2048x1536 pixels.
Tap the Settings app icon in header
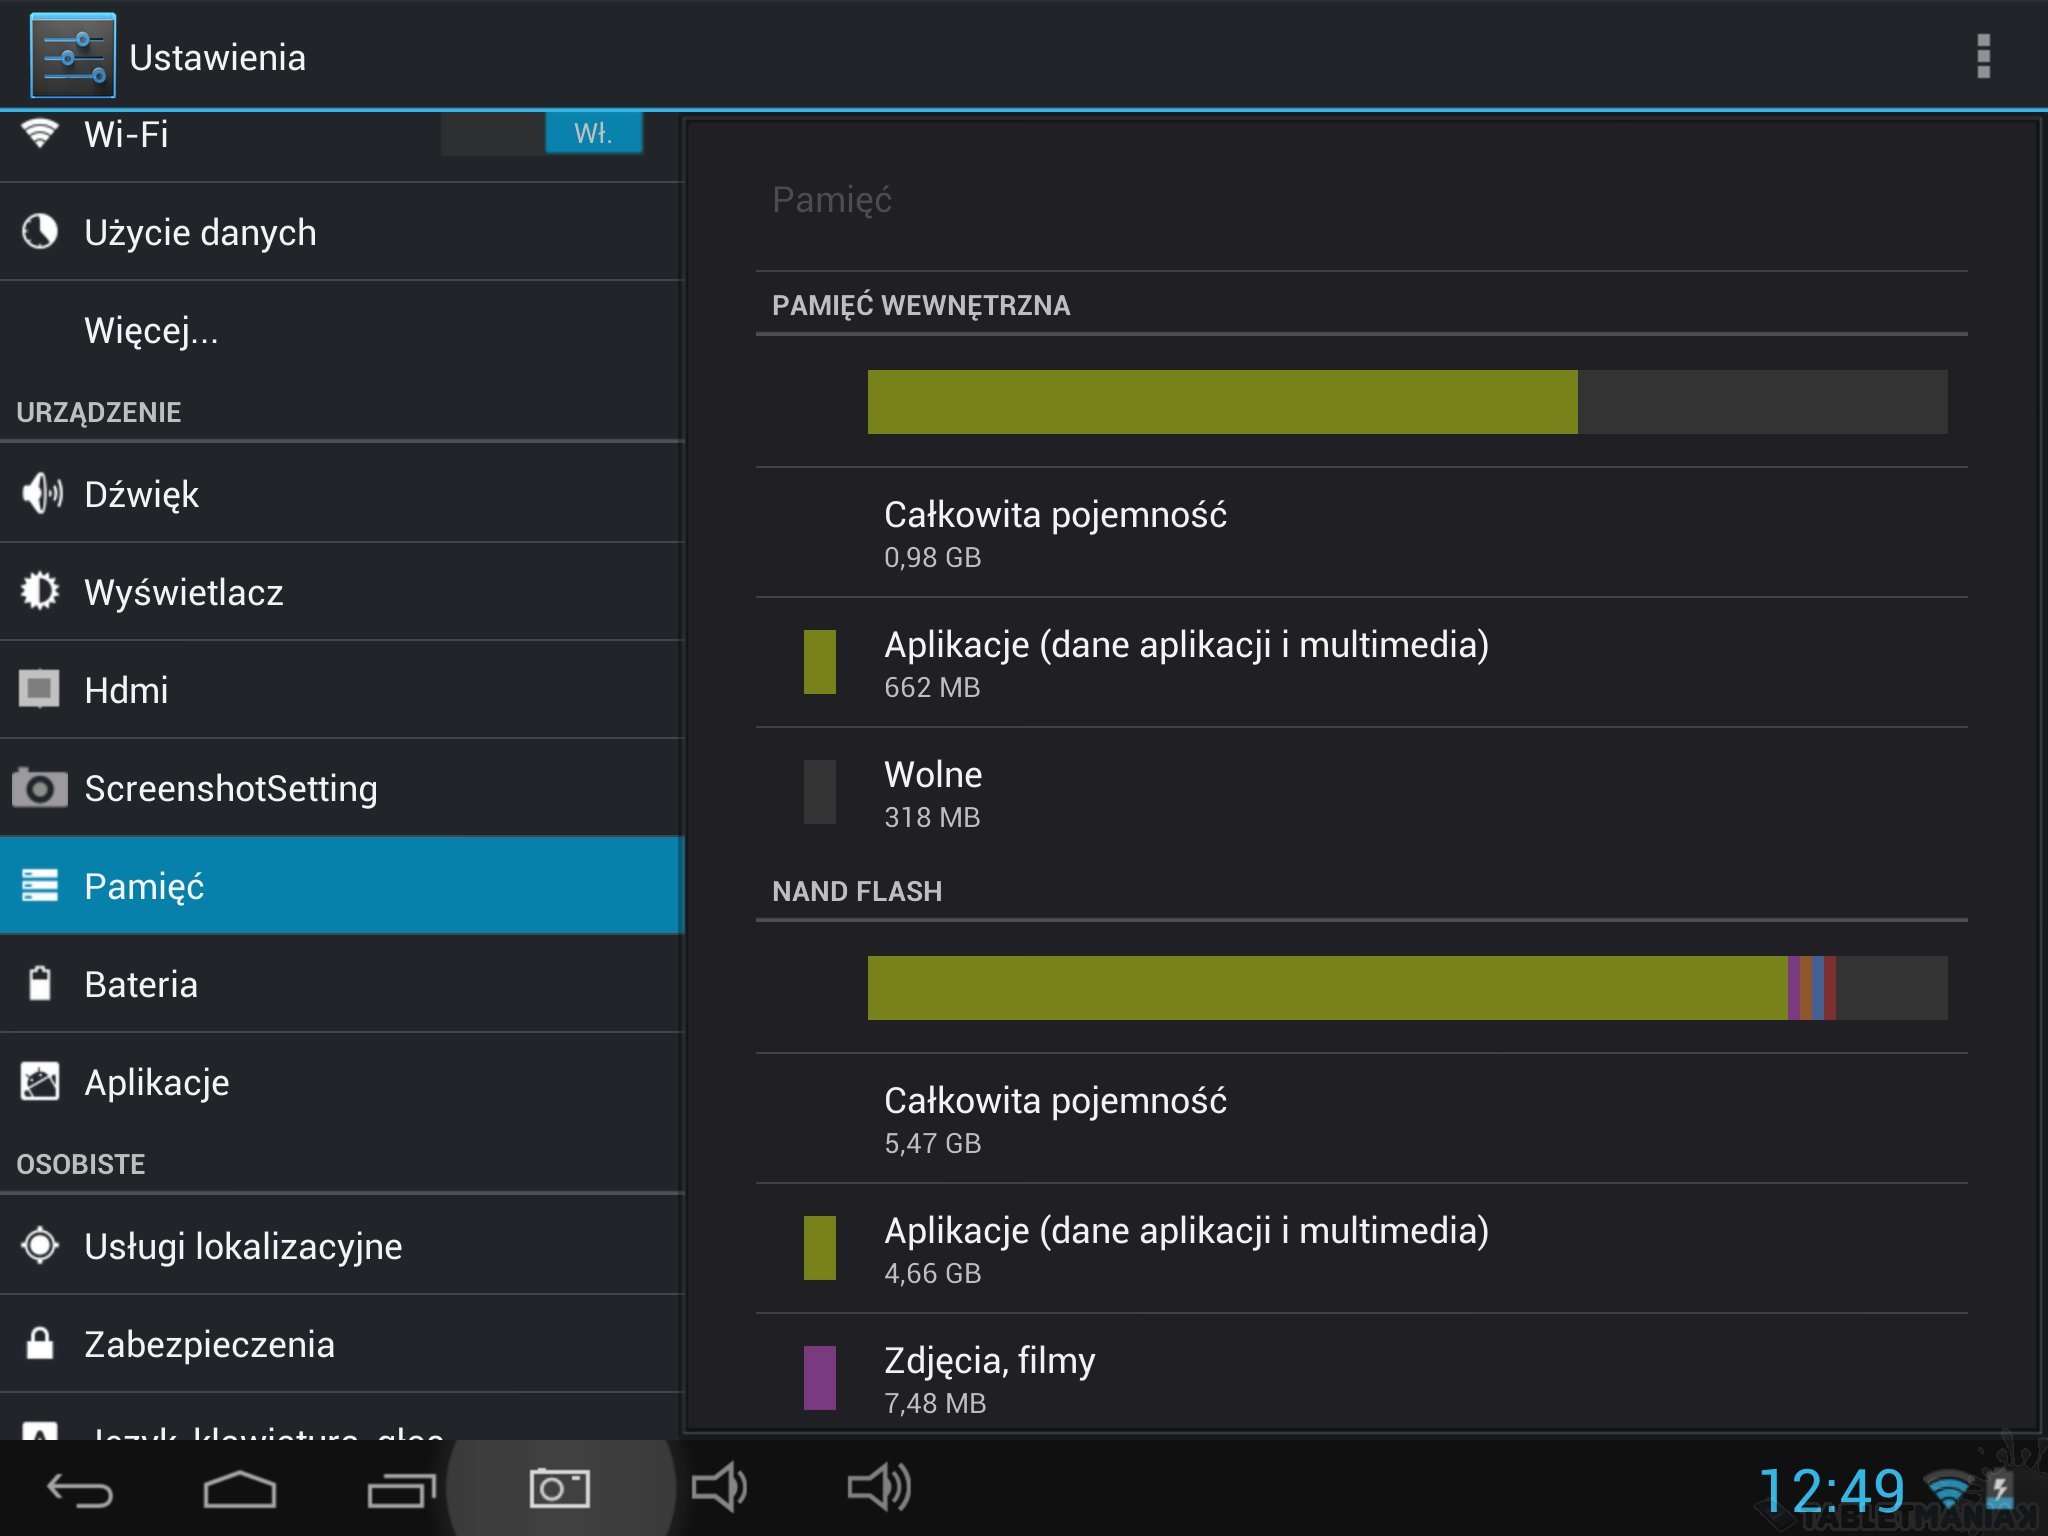coord(73,56)
